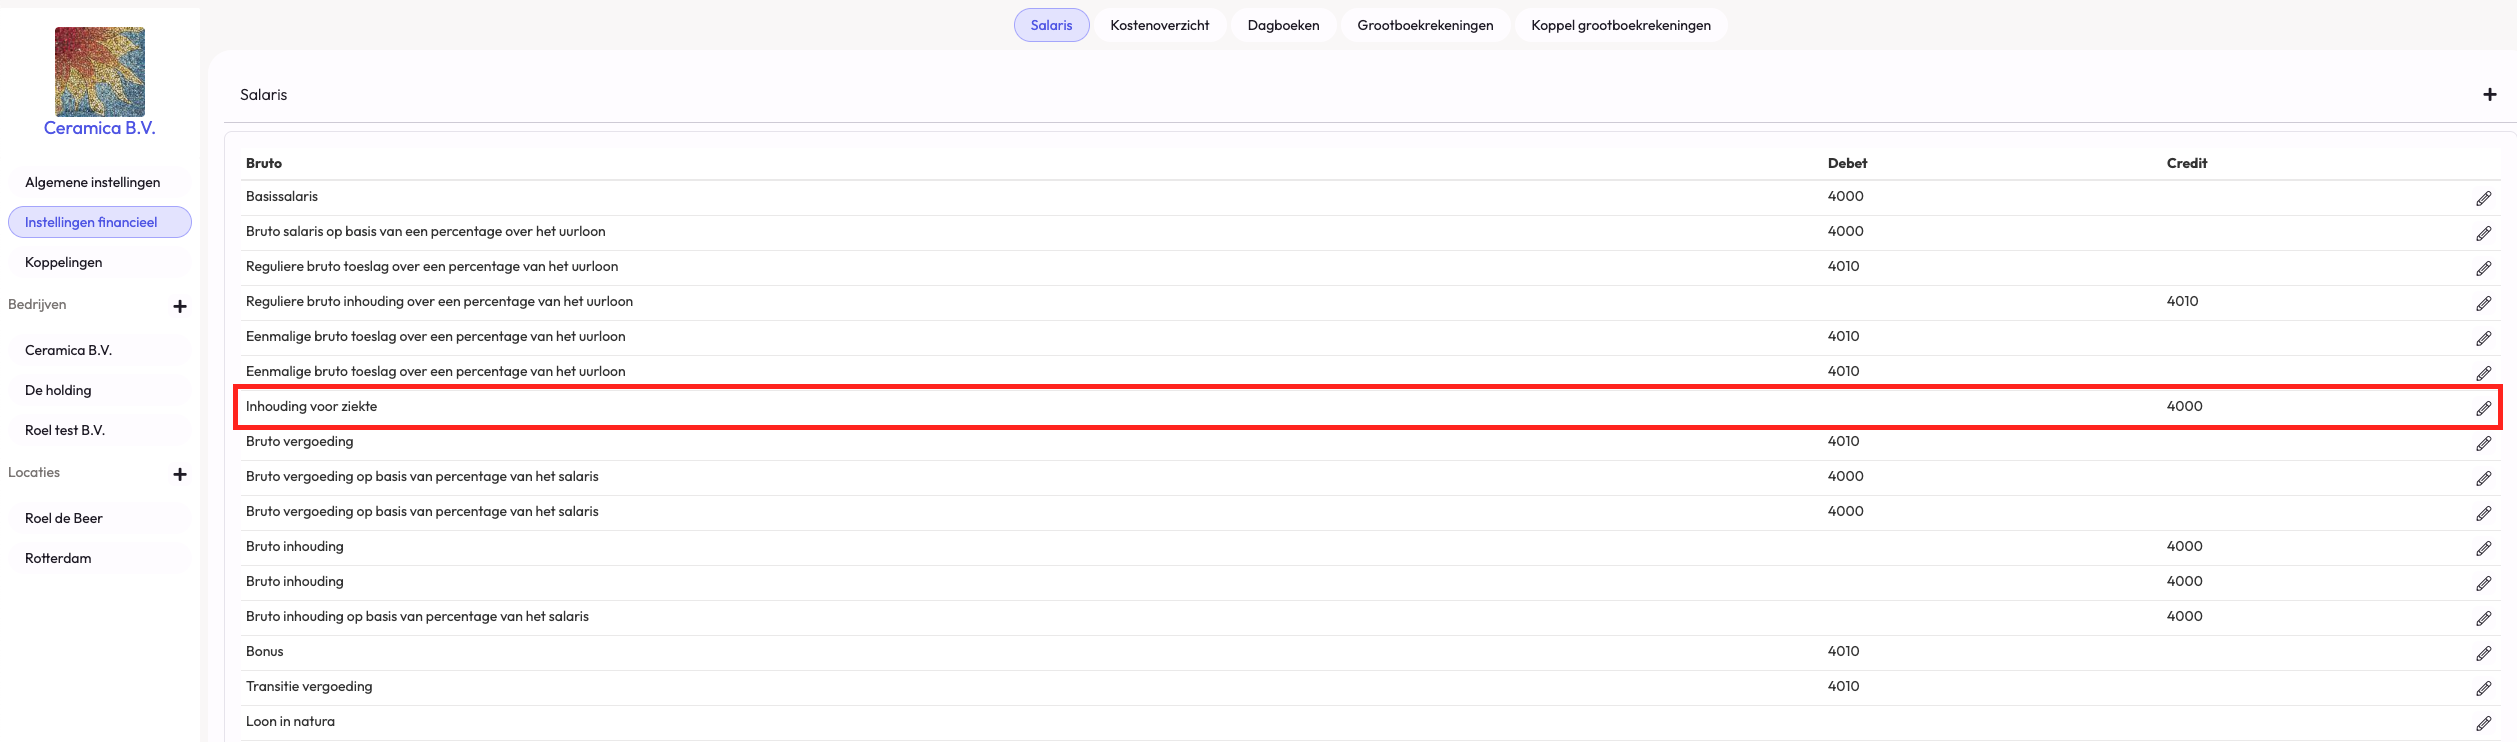Open edit pencil for Reguliere bruto inhouding
2517x742 pixels.
click(2483, 304)
